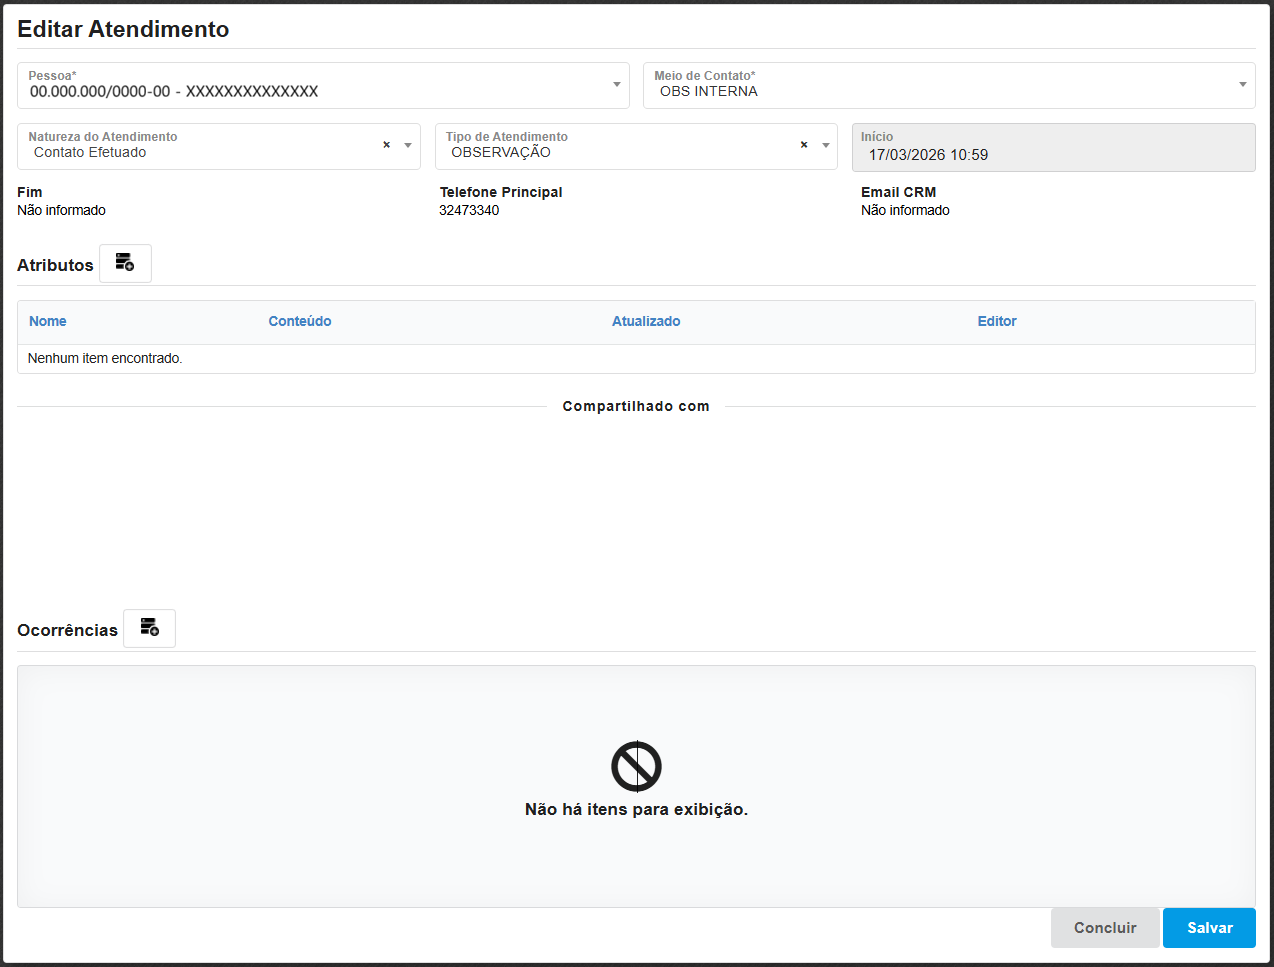Click the add occurrence icon beside Ocorrências
The height and width of the screenshot is (967, 1274).
click(149, 628)
